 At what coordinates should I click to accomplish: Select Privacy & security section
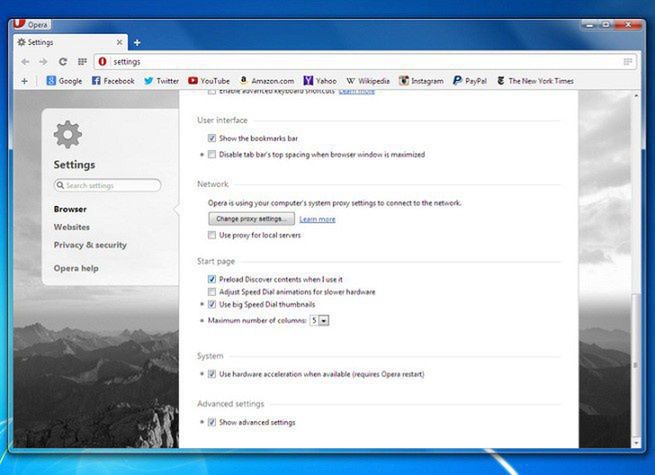(x=90, y=245)
